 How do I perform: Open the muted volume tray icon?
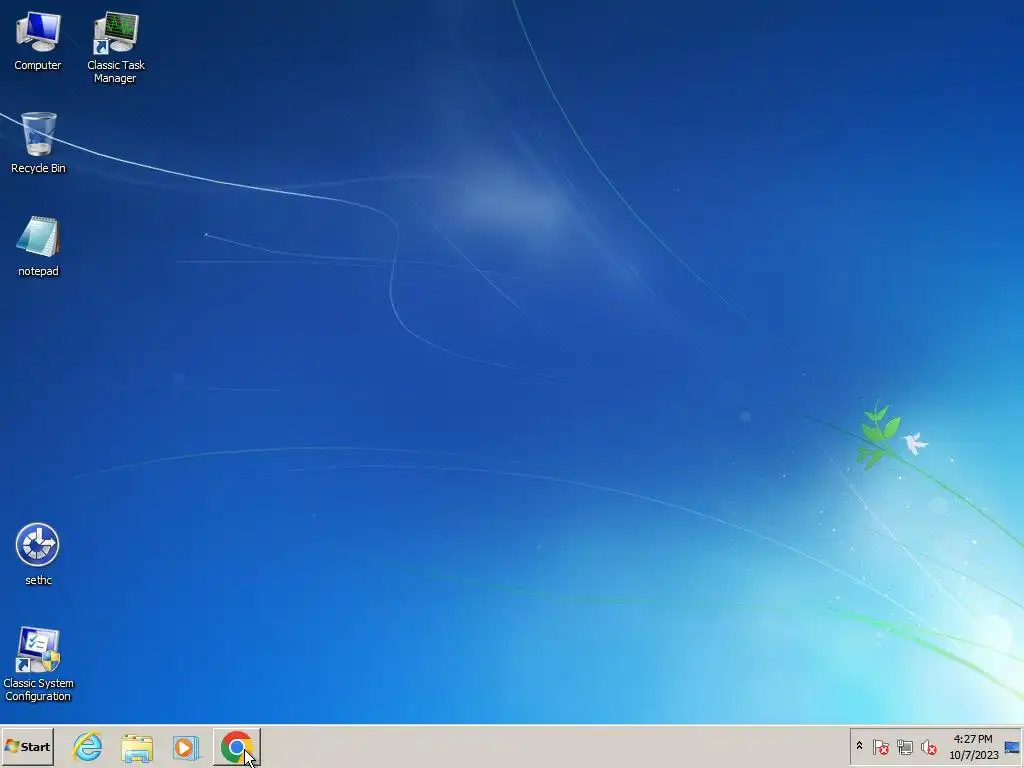pos(928,746)
